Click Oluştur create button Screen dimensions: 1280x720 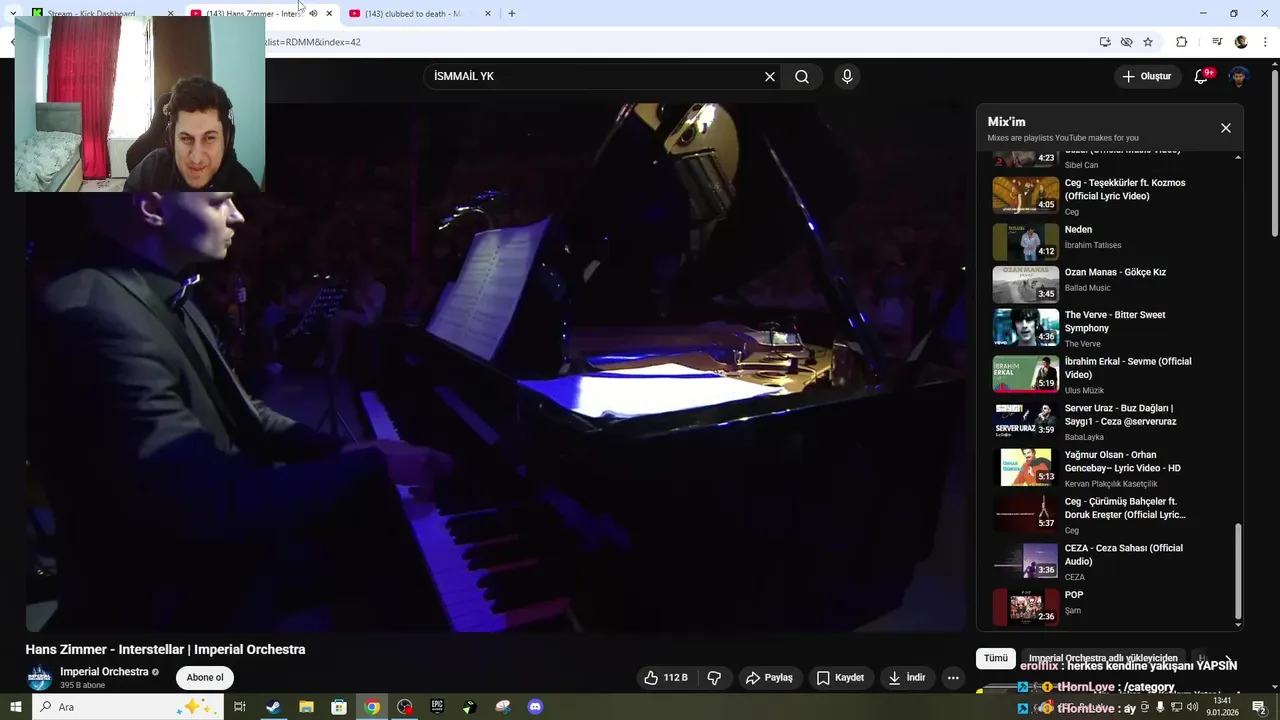click(x=1147, y=77)
